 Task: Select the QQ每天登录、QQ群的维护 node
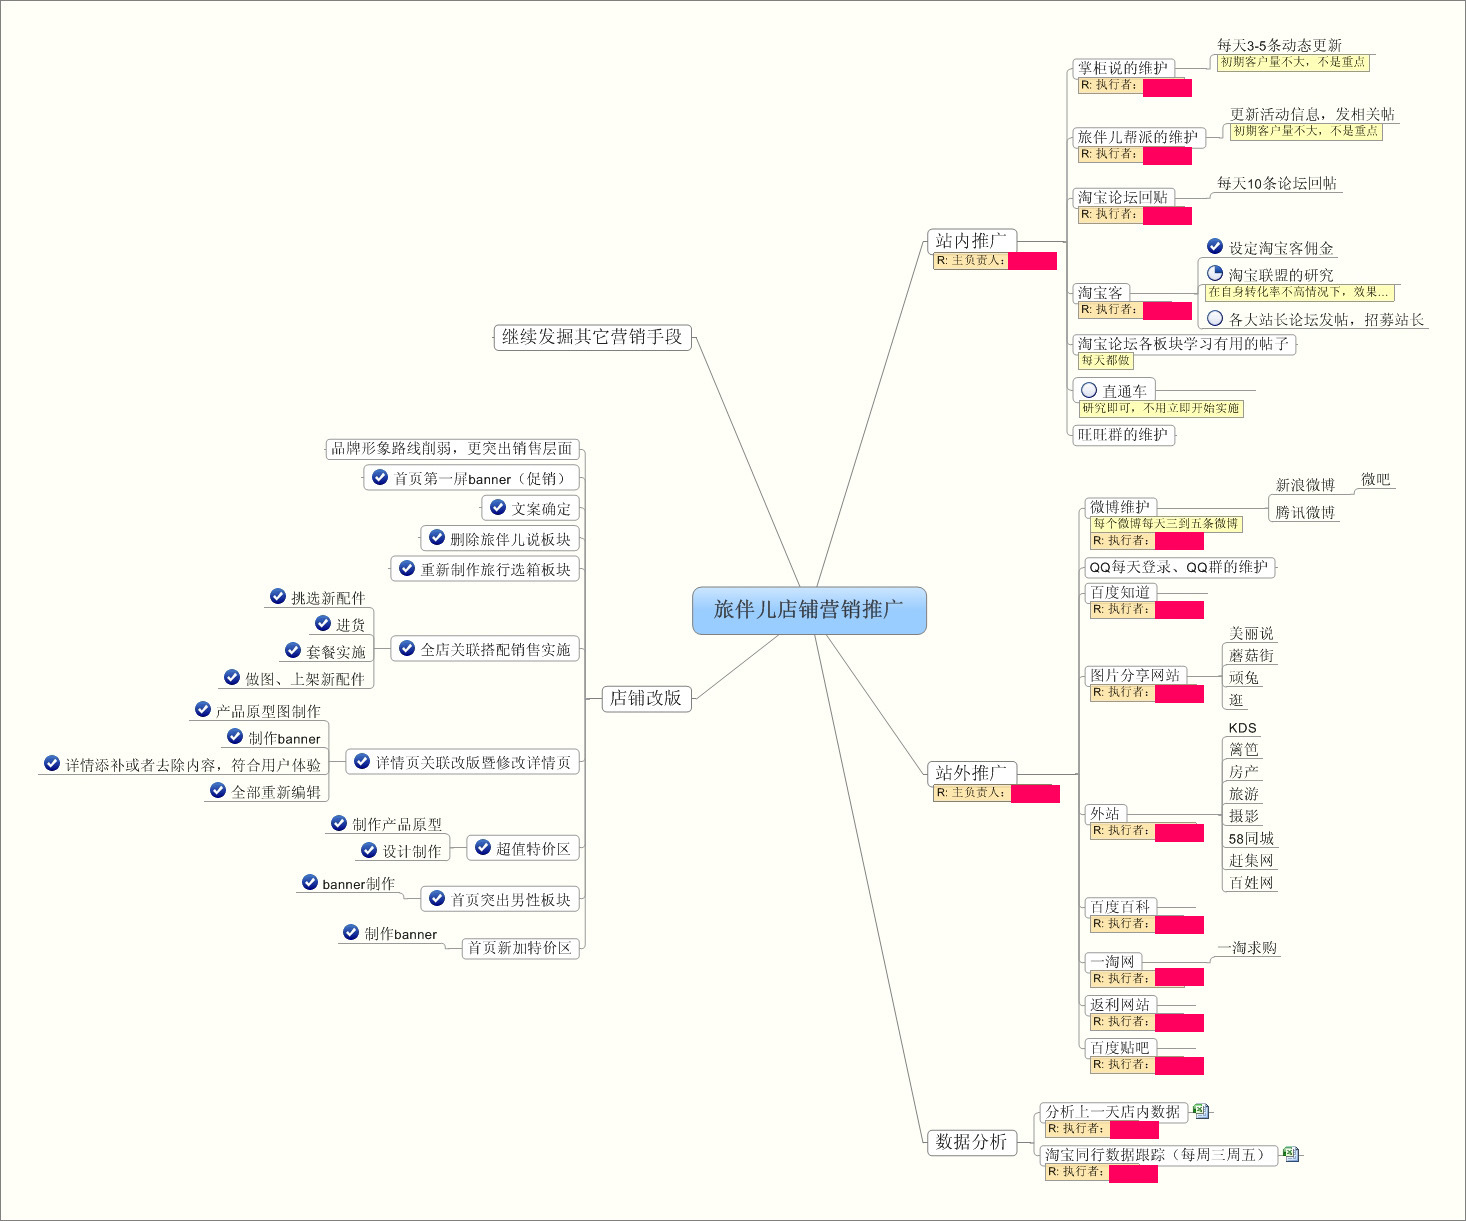pyautogui.click(x=1179, y=567)
